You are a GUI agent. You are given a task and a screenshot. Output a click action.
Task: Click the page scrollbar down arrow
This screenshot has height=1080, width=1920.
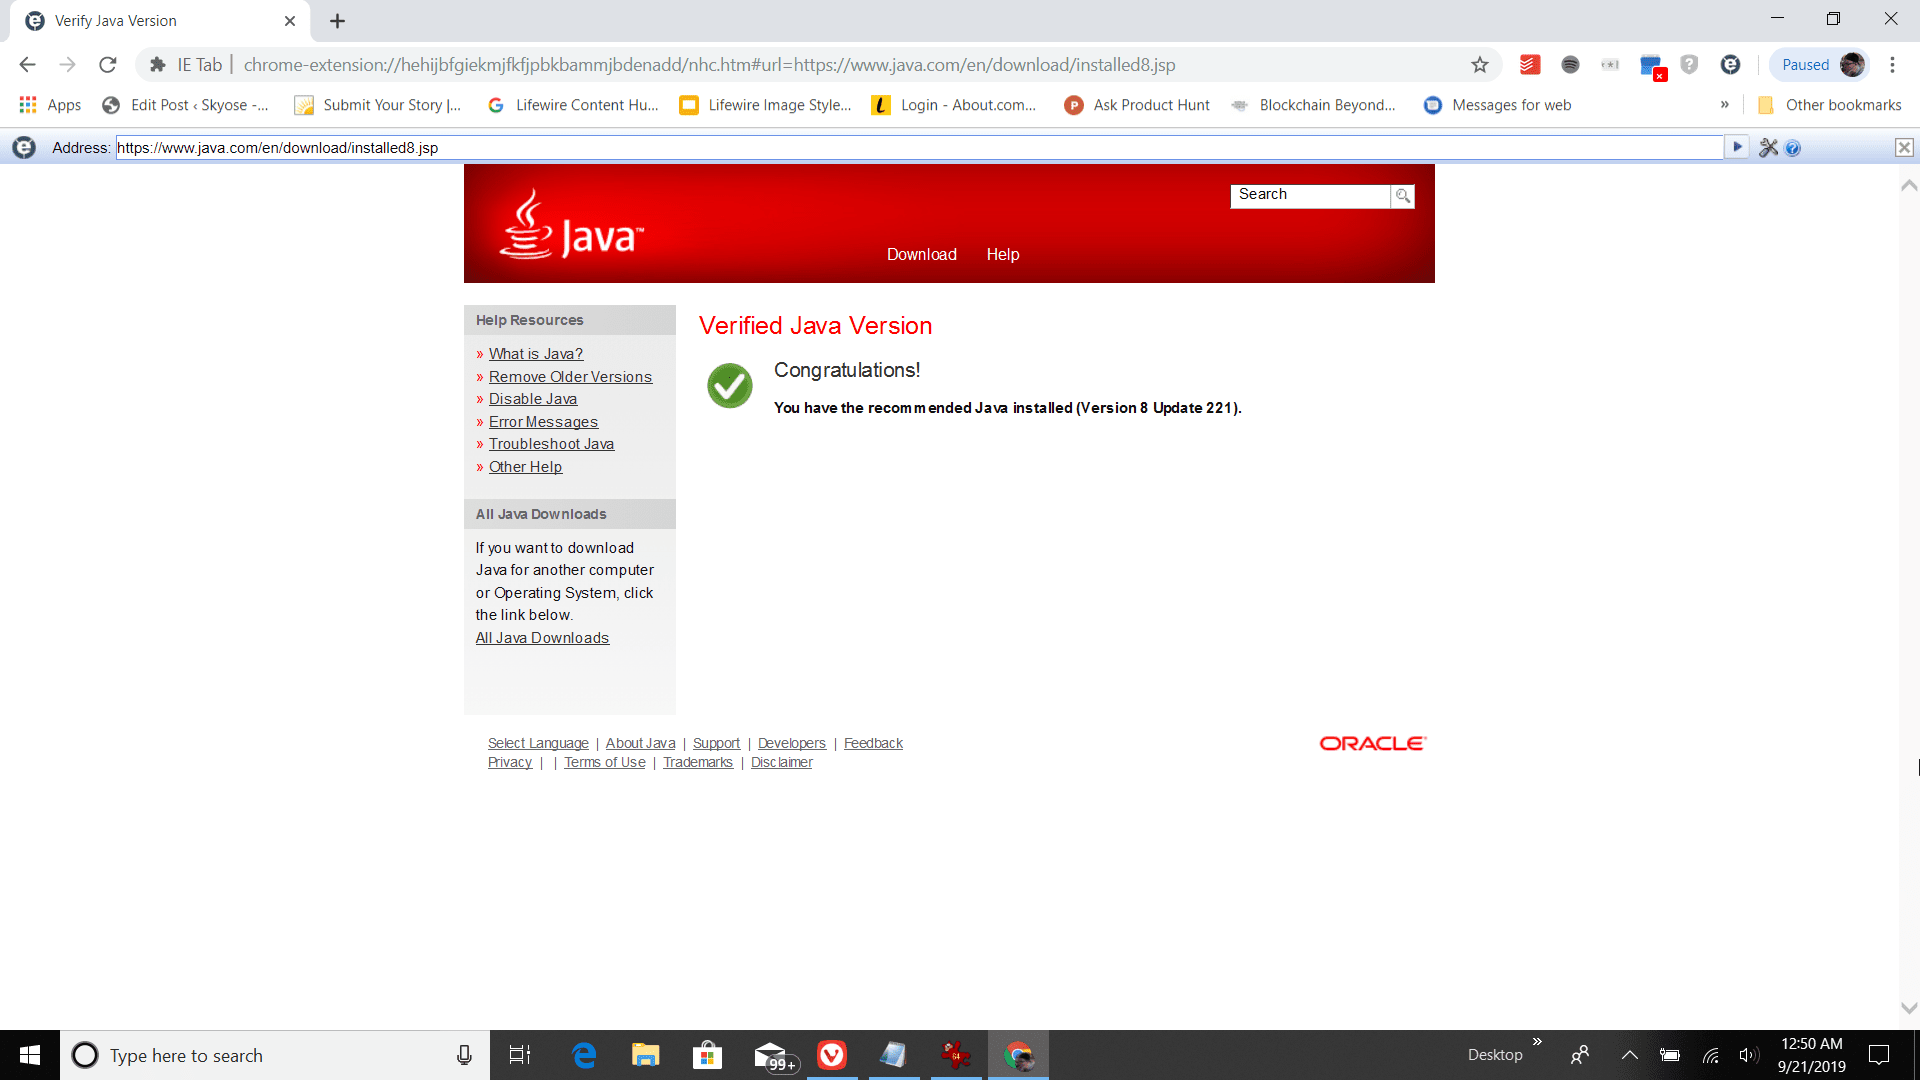(1909, 1008)
